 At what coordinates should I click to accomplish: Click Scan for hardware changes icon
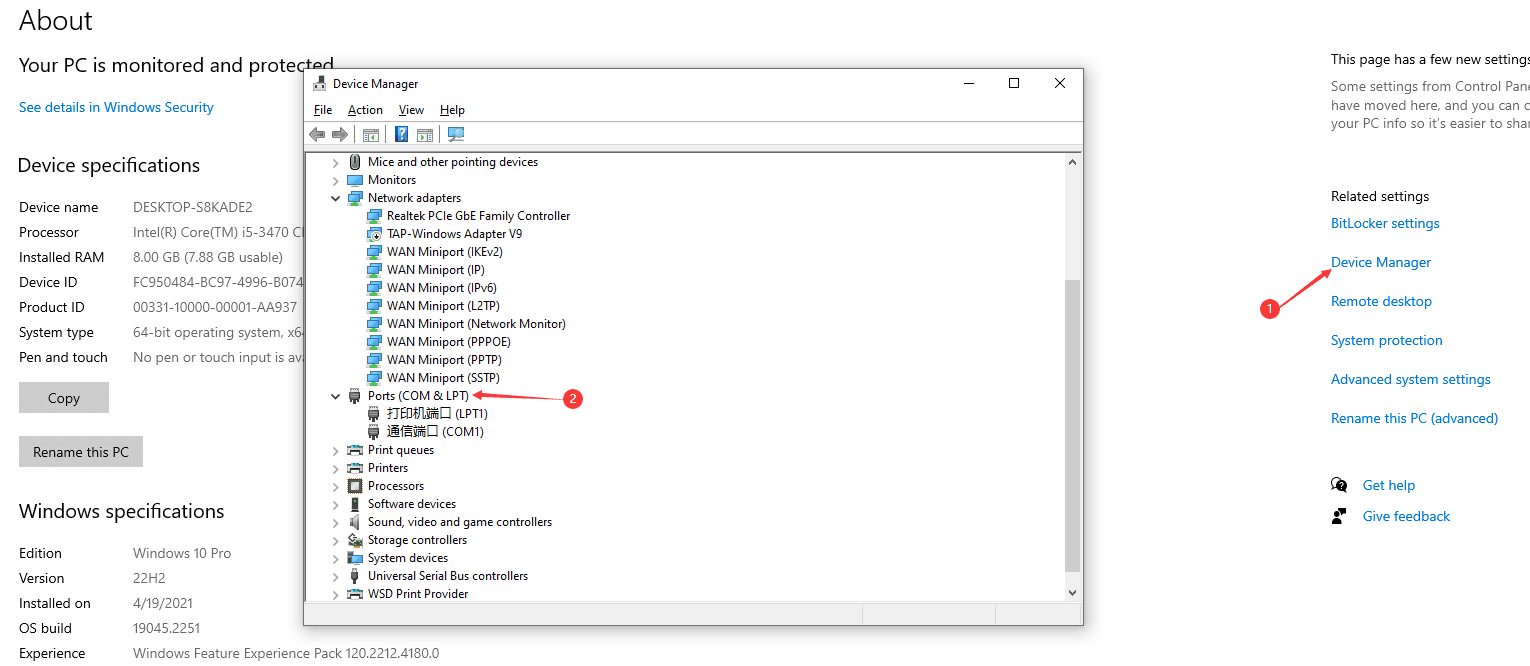[x=456, y=135]
